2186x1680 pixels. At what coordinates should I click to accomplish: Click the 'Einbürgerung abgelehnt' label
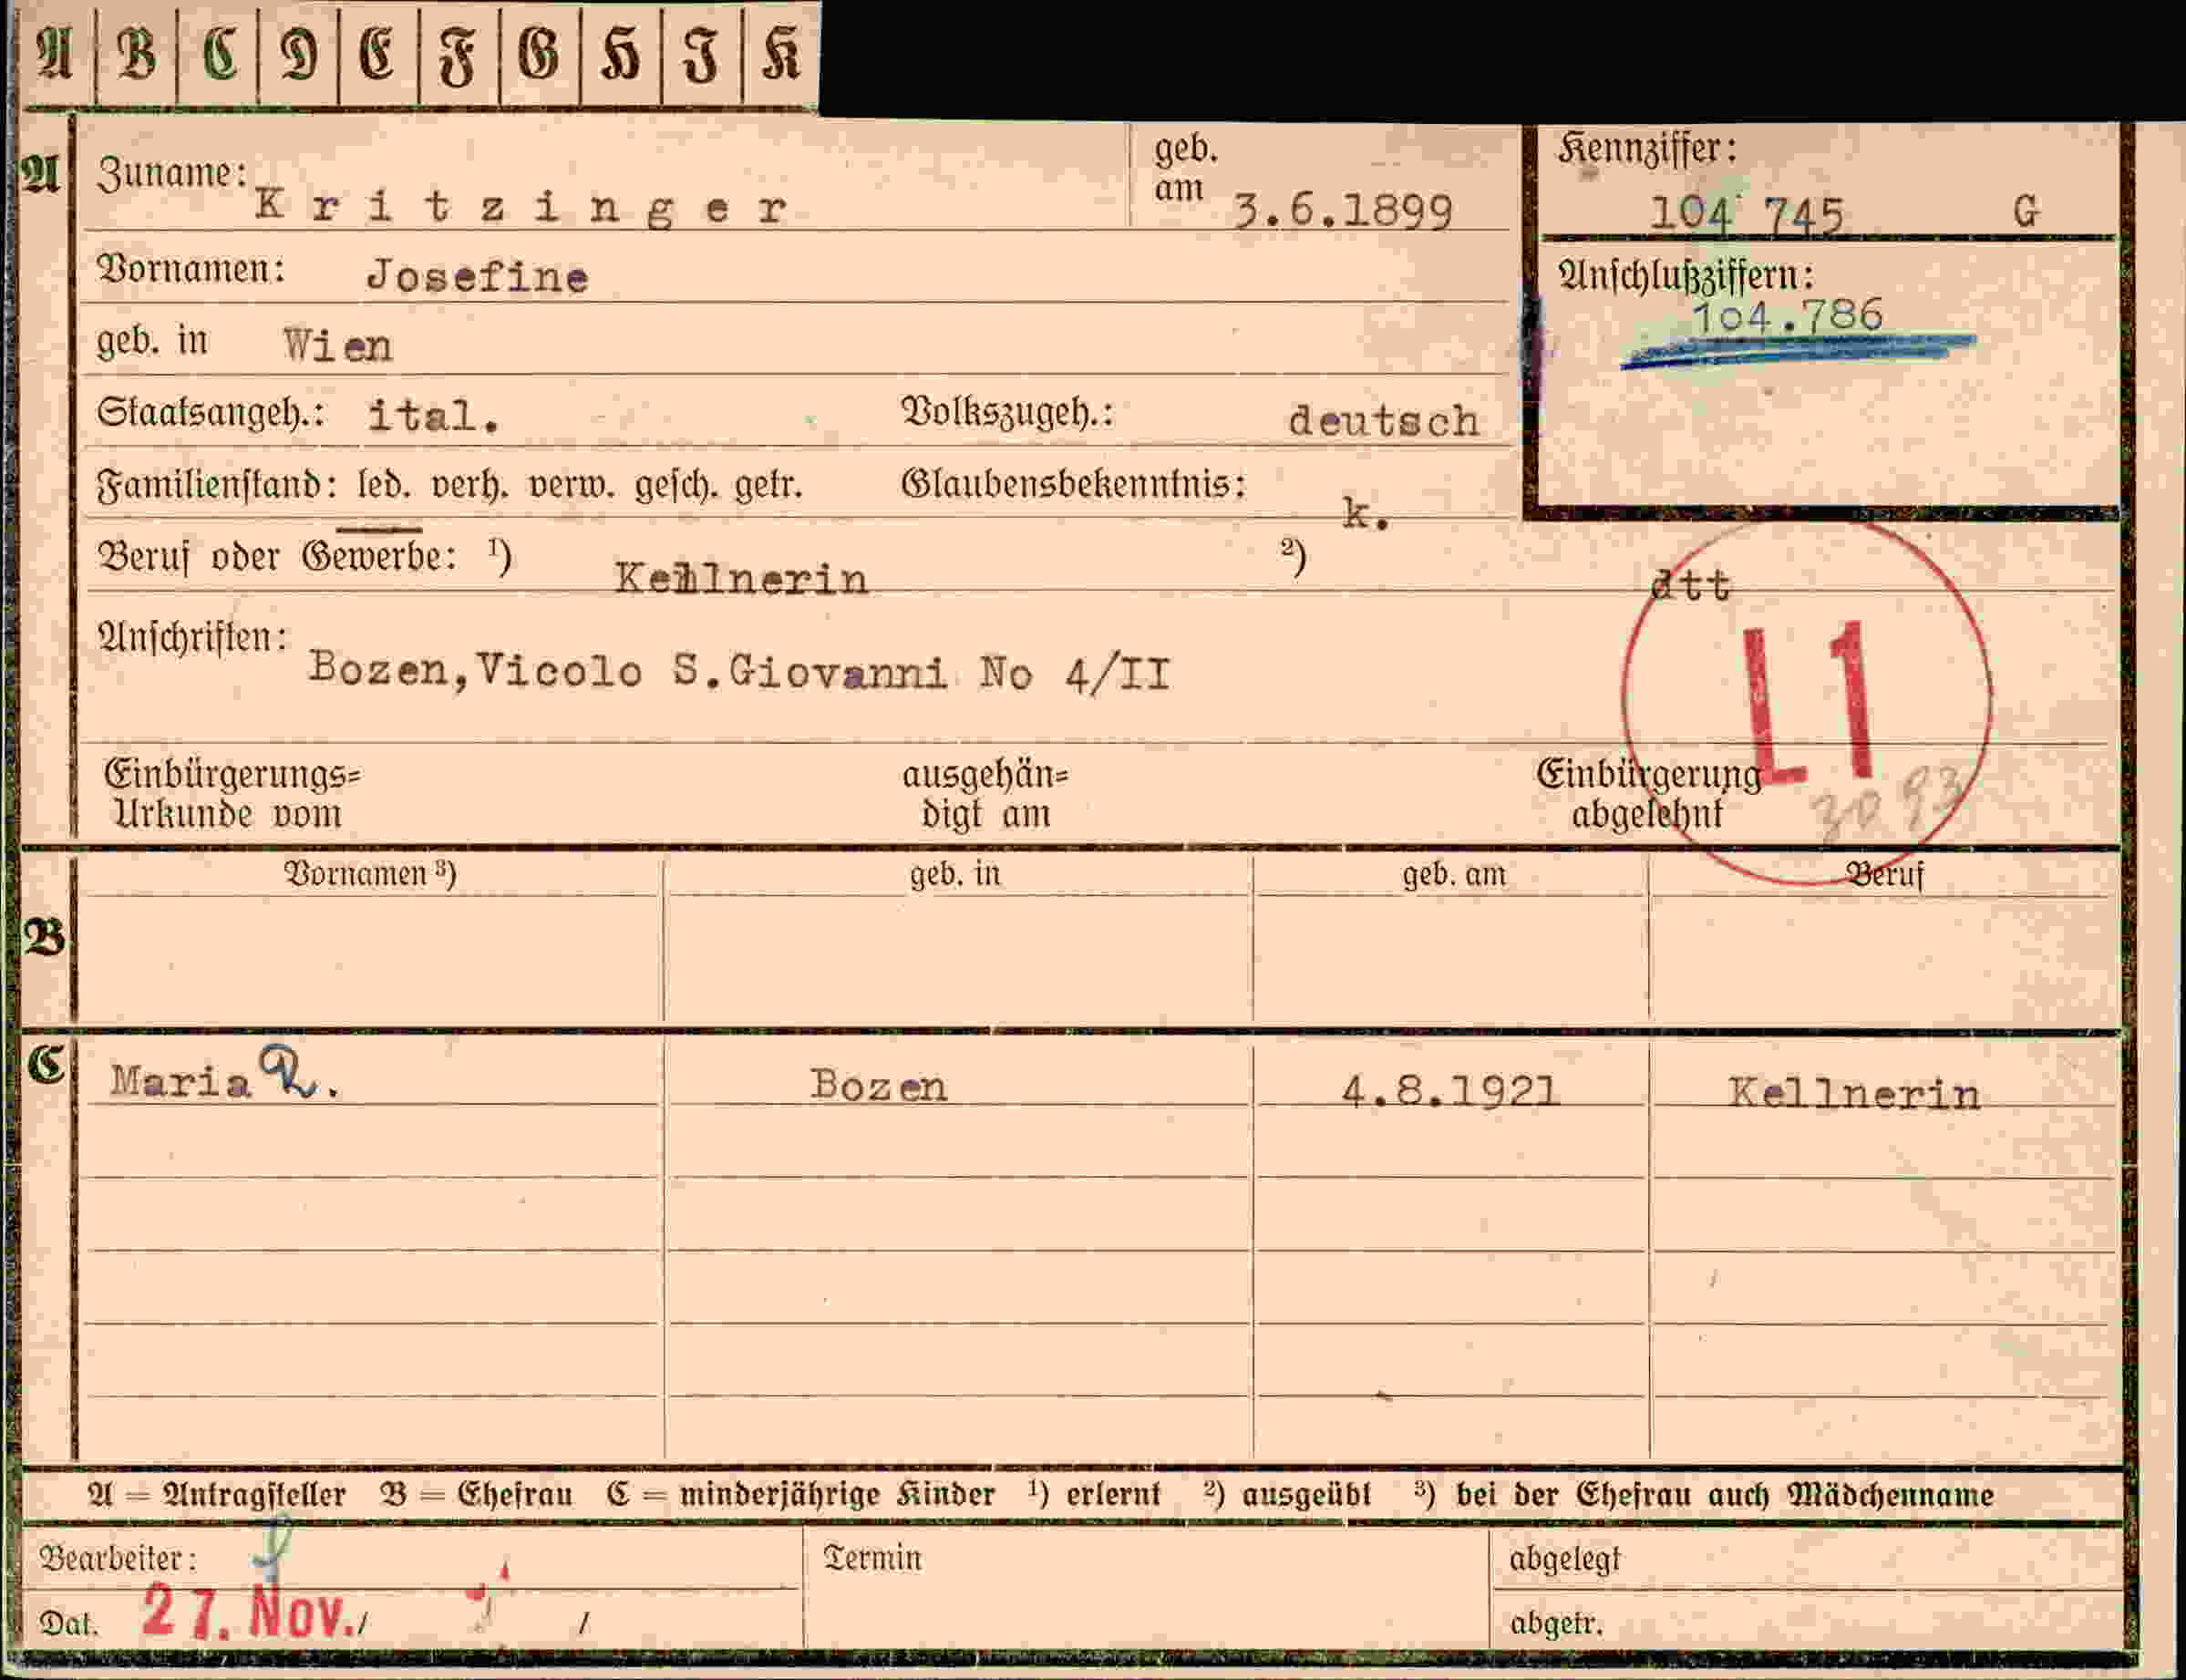(1648, 794)
